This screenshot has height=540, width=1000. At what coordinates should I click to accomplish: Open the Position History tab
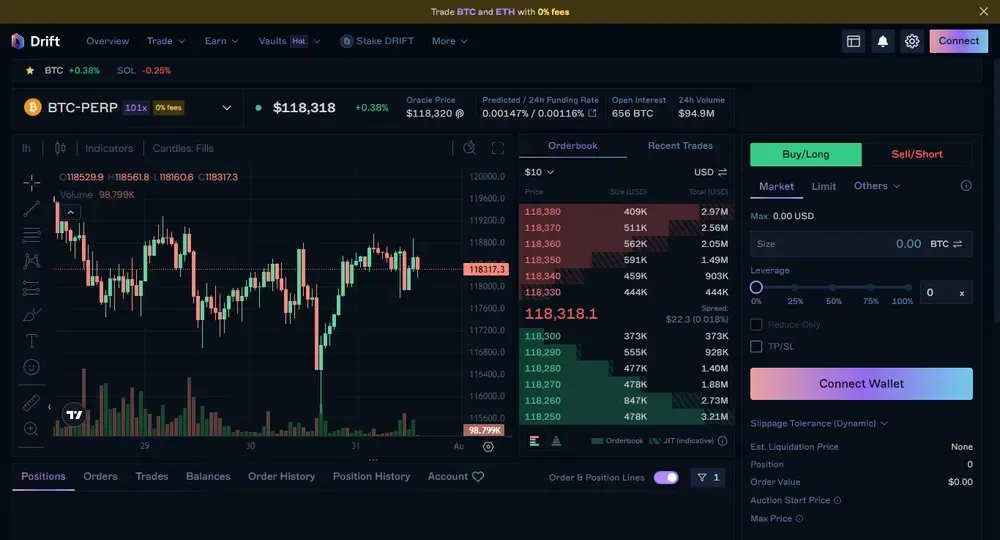coord(371,476)
